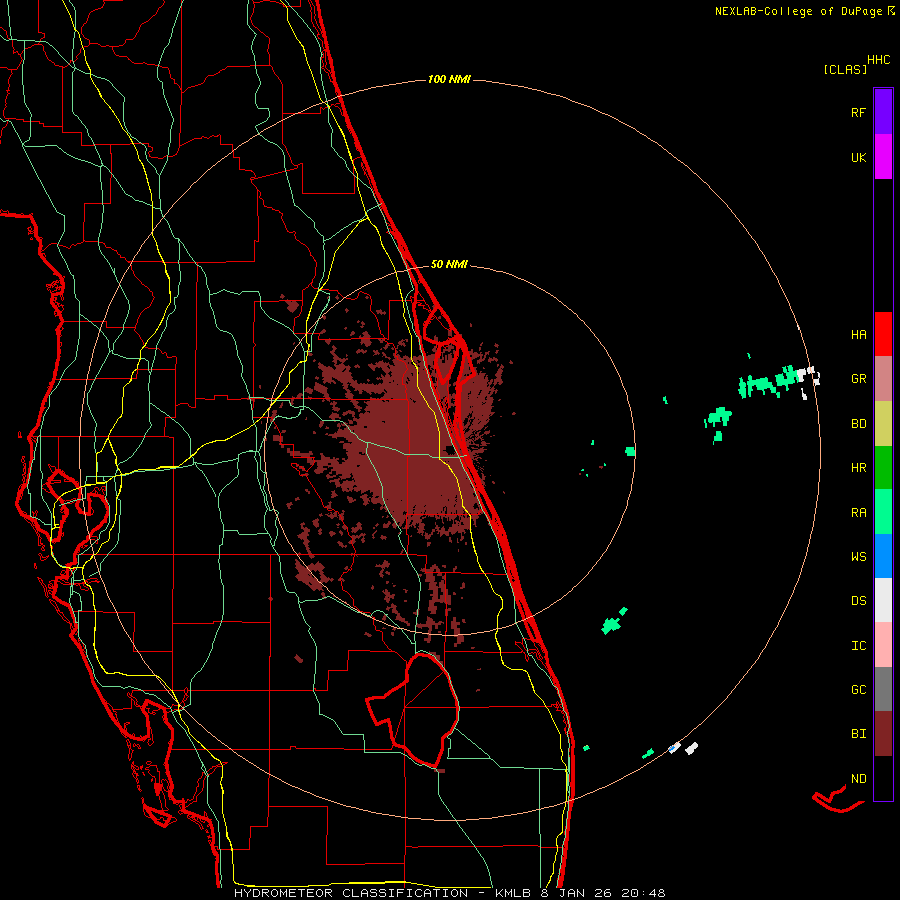The image size is (900, 900).
Task: Select the WS blue legend swatch
Action: [883, 556]
